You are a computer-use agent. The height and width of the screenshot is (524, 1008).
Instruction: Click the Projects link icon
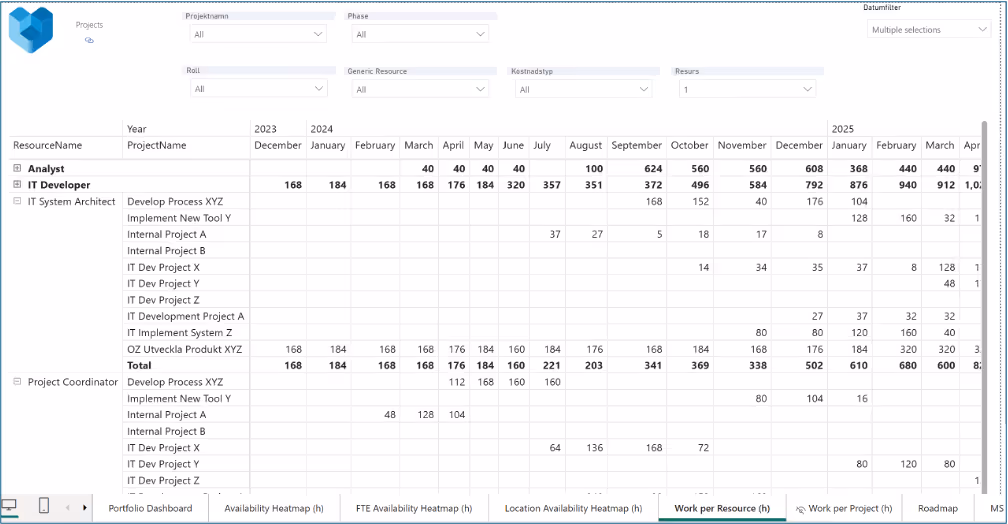[x=89, y=41]
